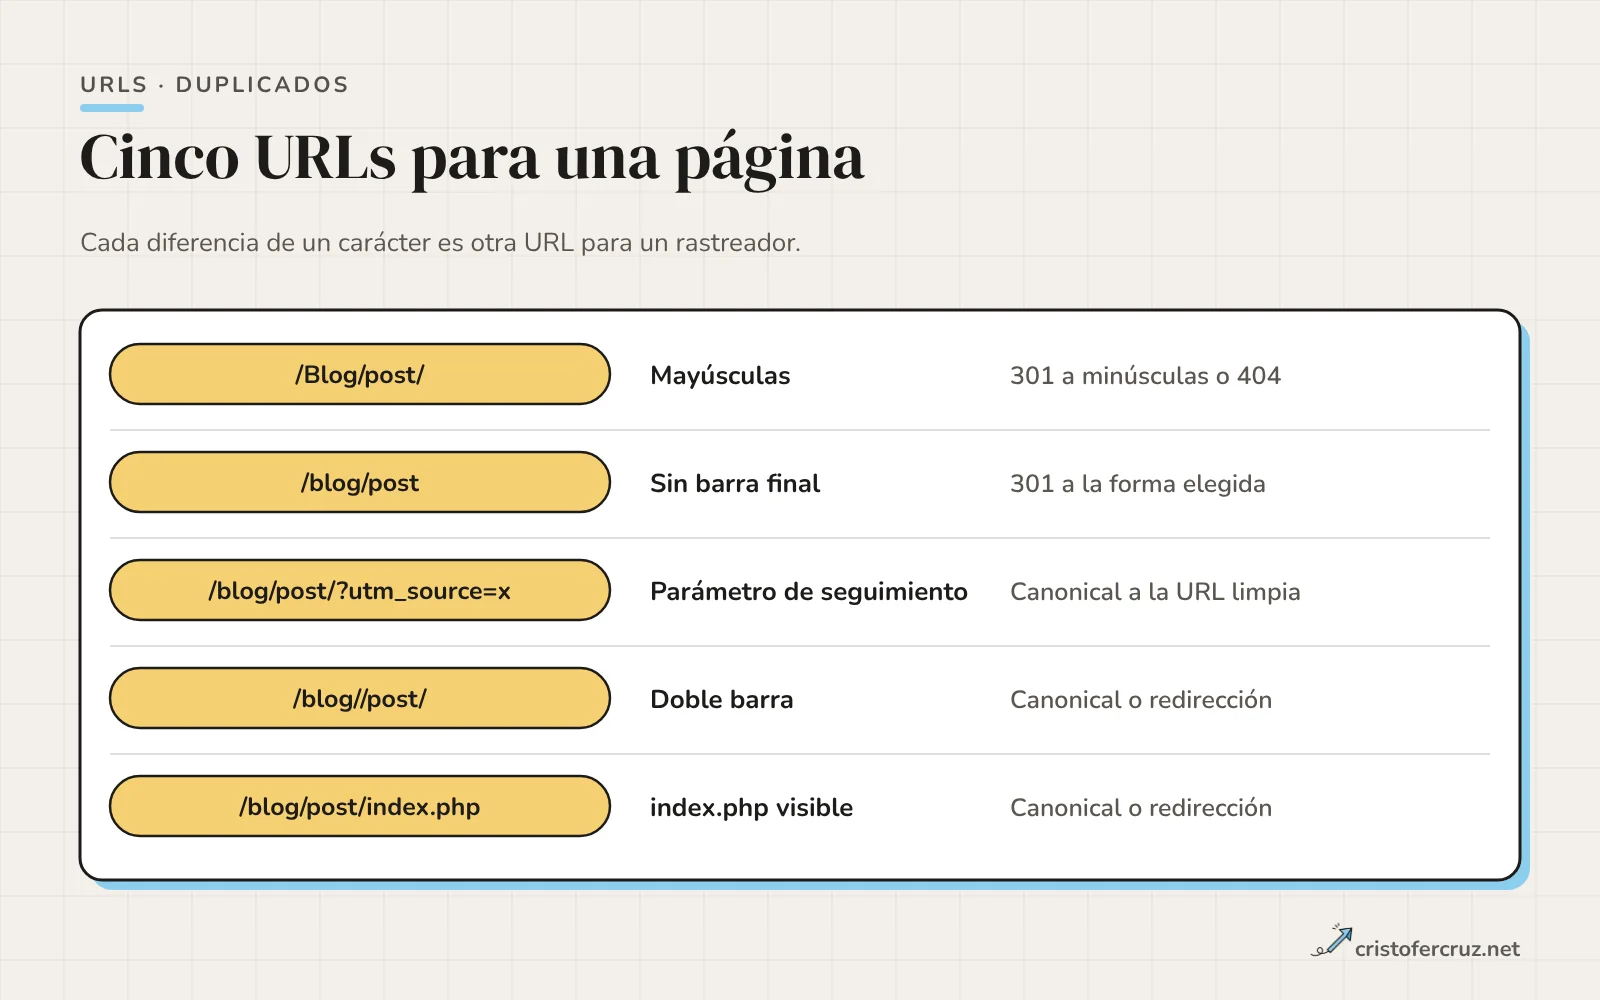Select the /blog/post/index.php pill

[360, 806]
